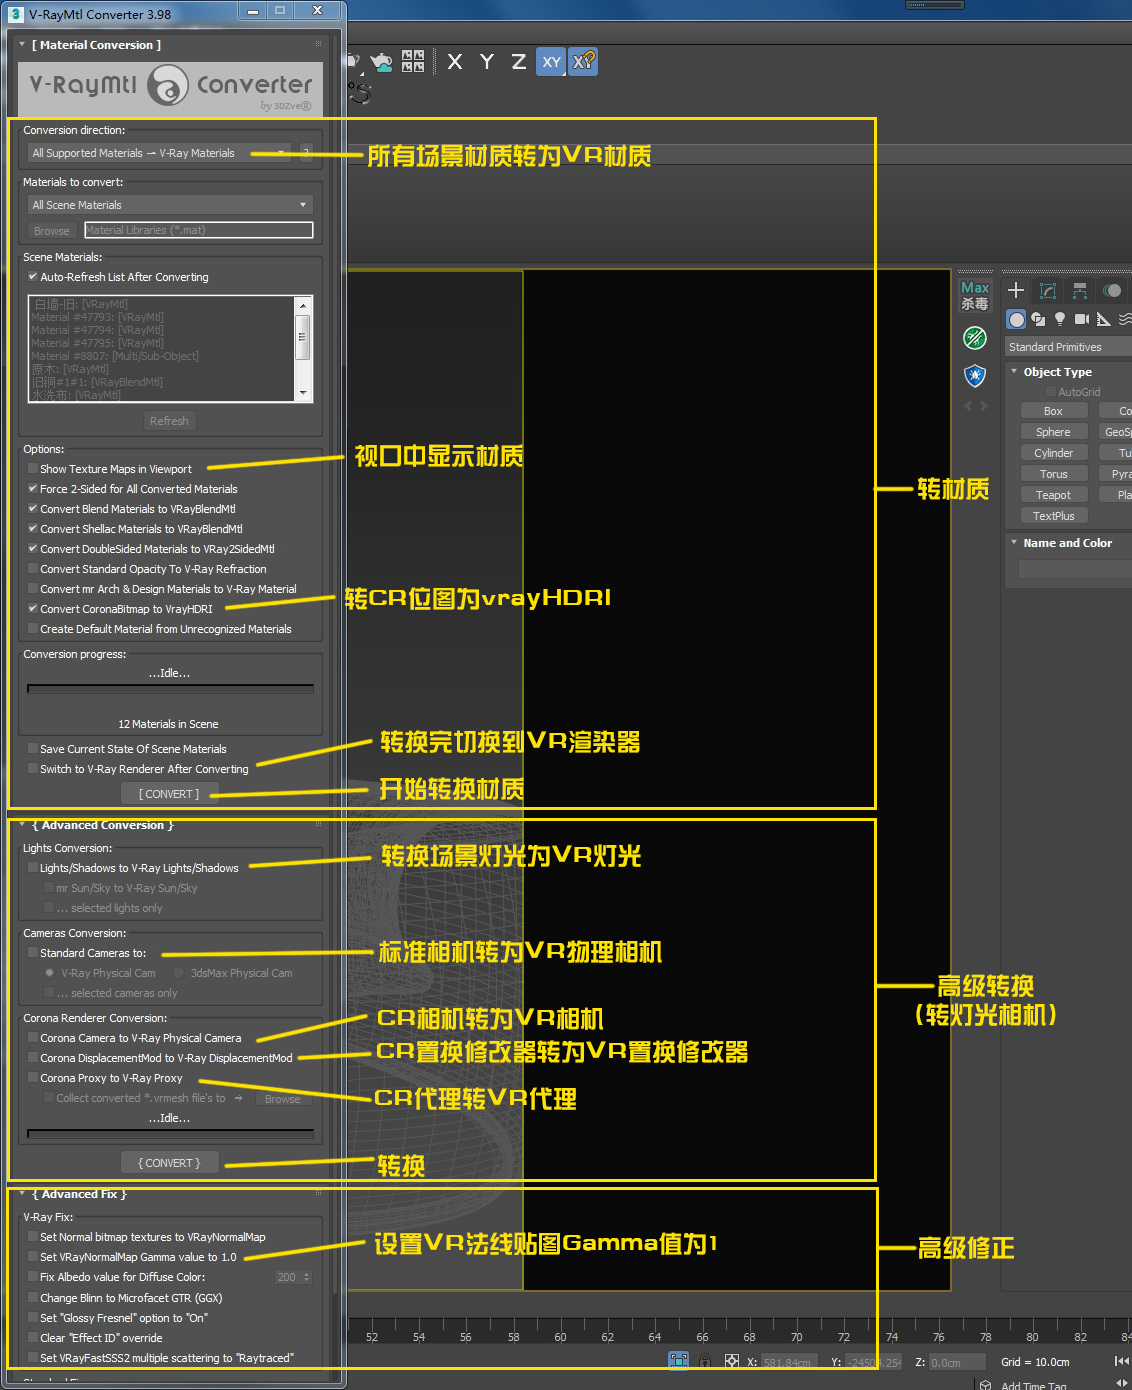Image resolution: width=1132 pixels, height=1390 pixels.
Task: Enable Switch to V-Ray Renderer After Converting
Action: pyautogui.click(x=33, y=769)
